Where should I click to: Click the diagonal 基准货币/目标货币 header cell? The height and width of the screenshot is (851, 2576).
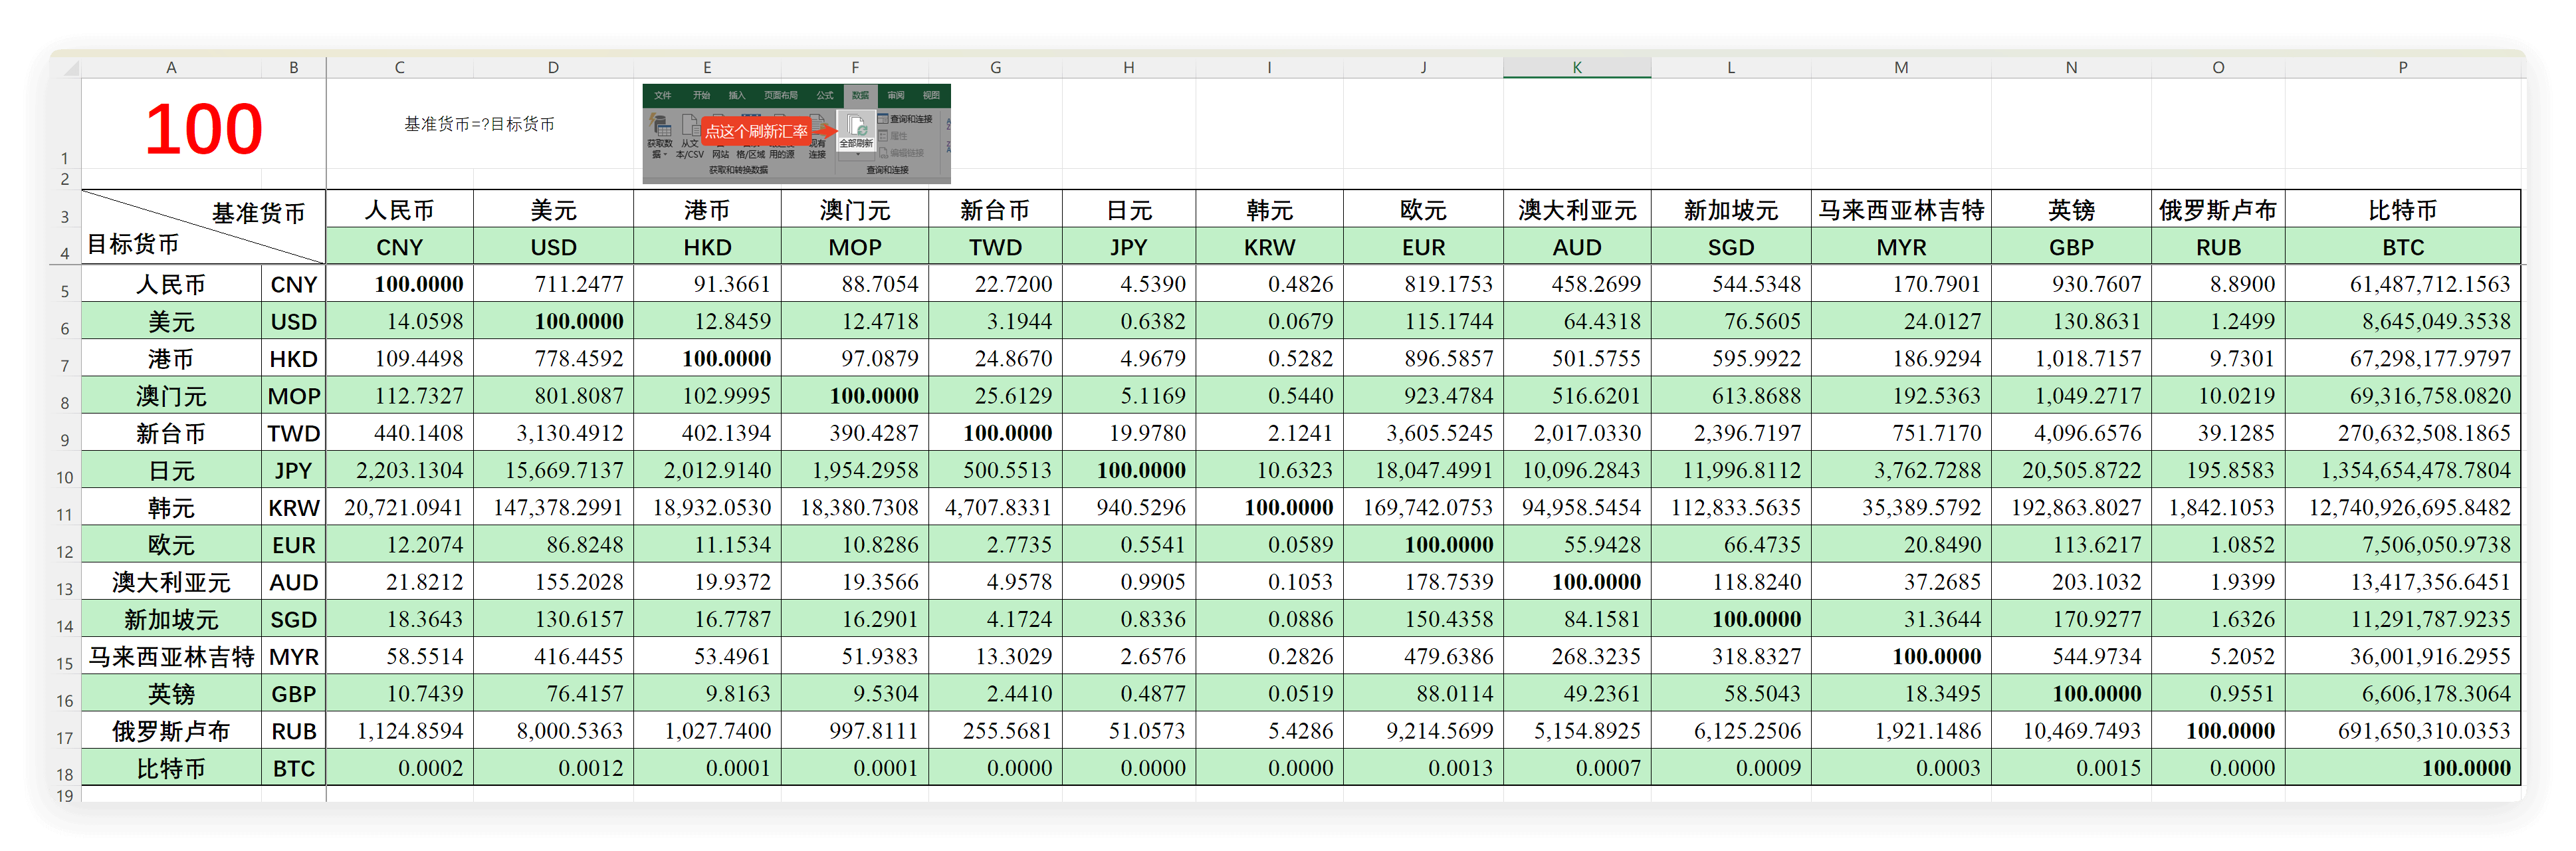pos(203,227)
